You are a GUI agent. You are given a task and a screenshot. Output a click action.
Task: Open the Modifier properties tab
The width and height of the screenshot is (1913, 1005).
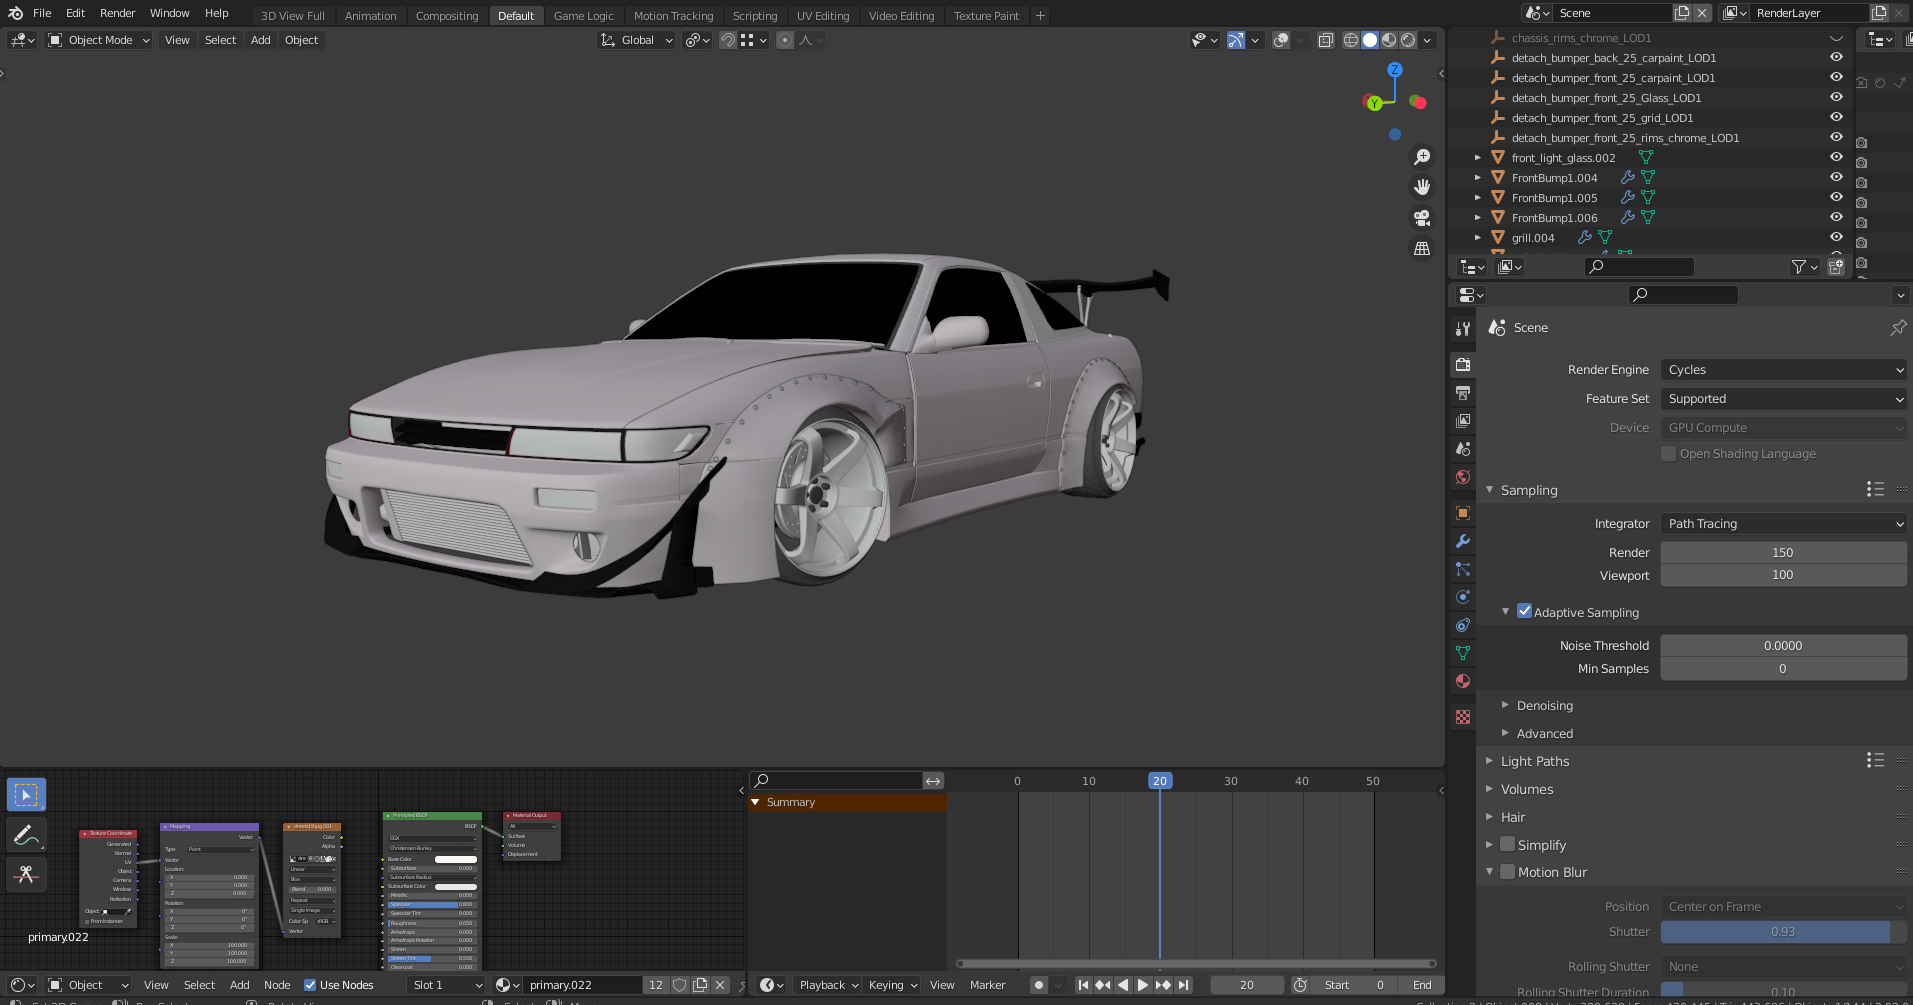click(1463, 541)
